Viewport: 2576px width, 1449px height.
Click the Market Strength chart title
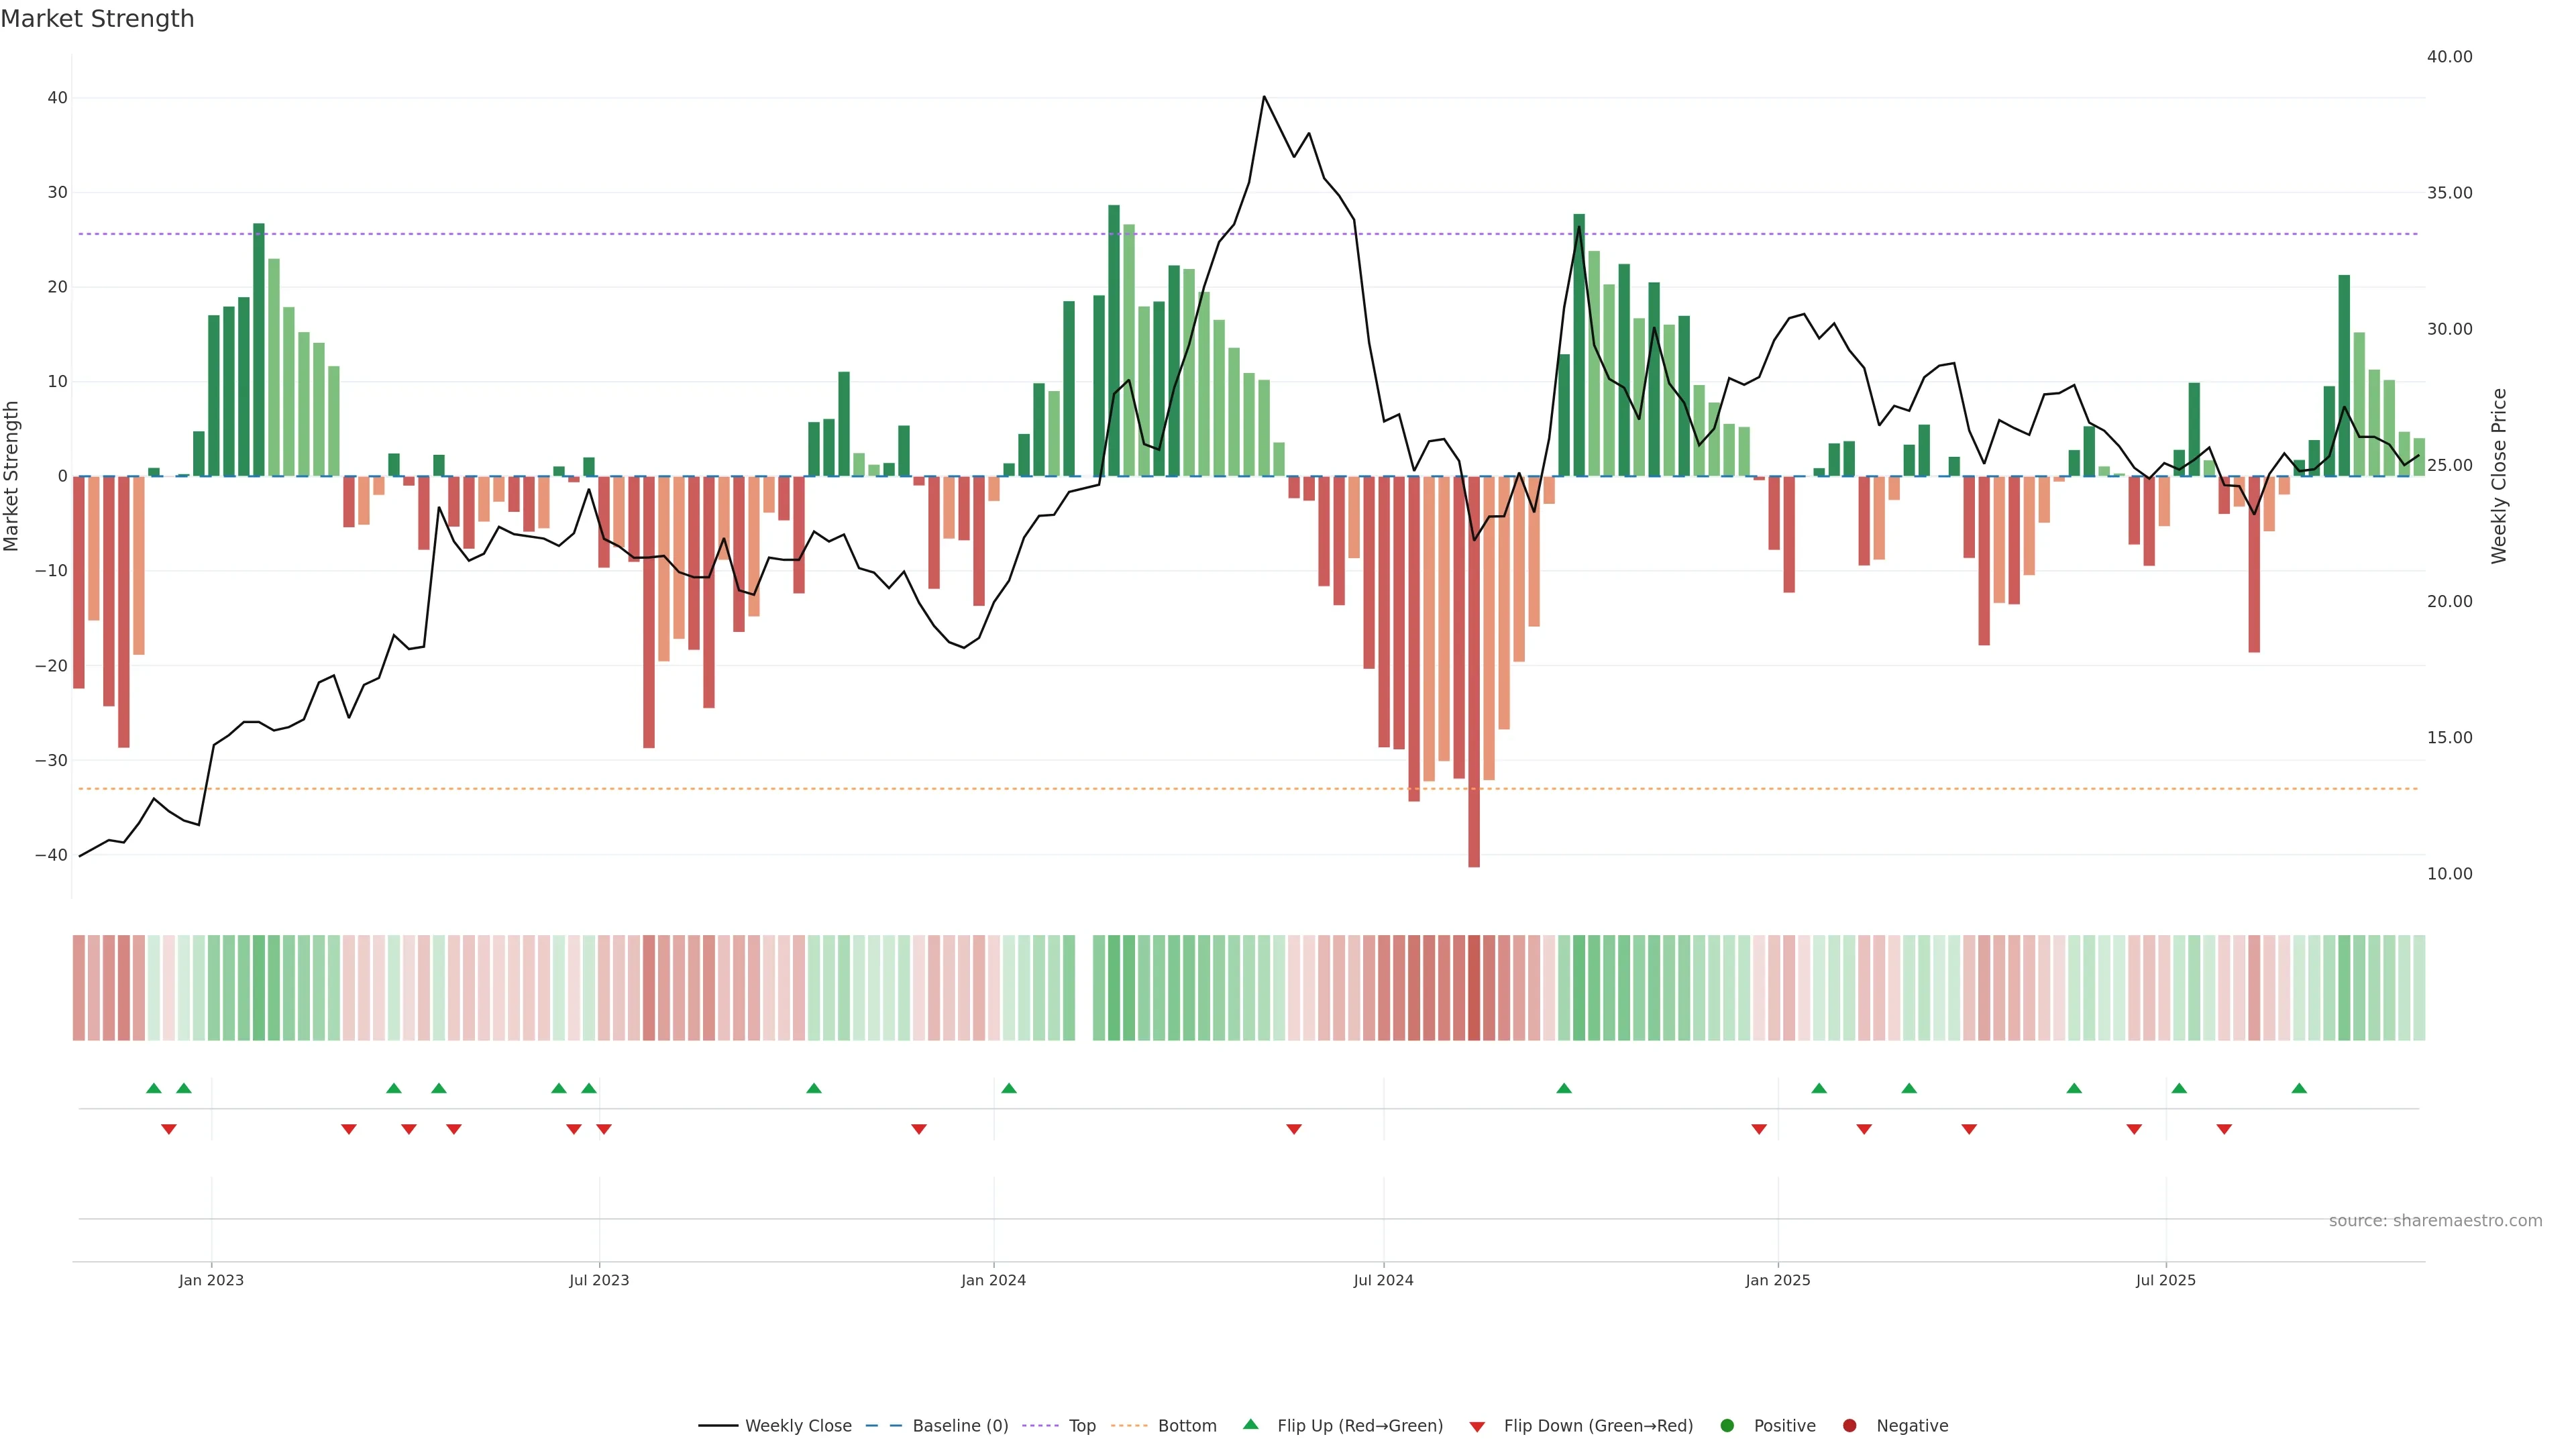tap(97, 19)
